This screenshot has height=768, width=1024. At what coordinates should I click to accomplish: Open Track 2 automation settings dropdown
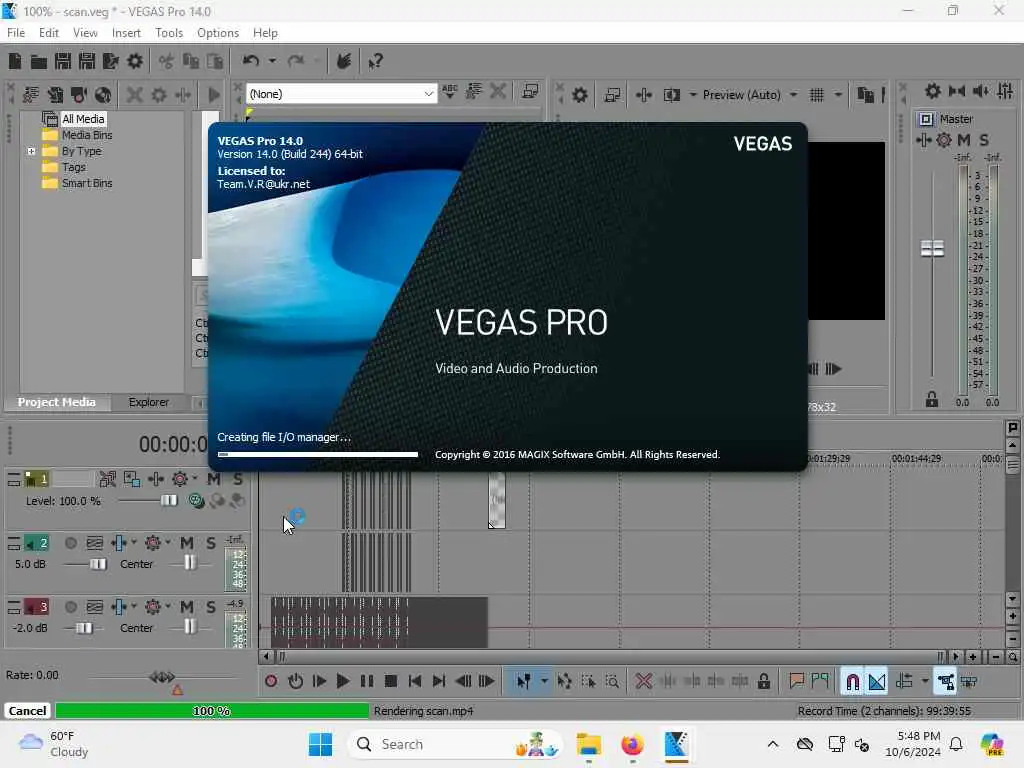168,543
